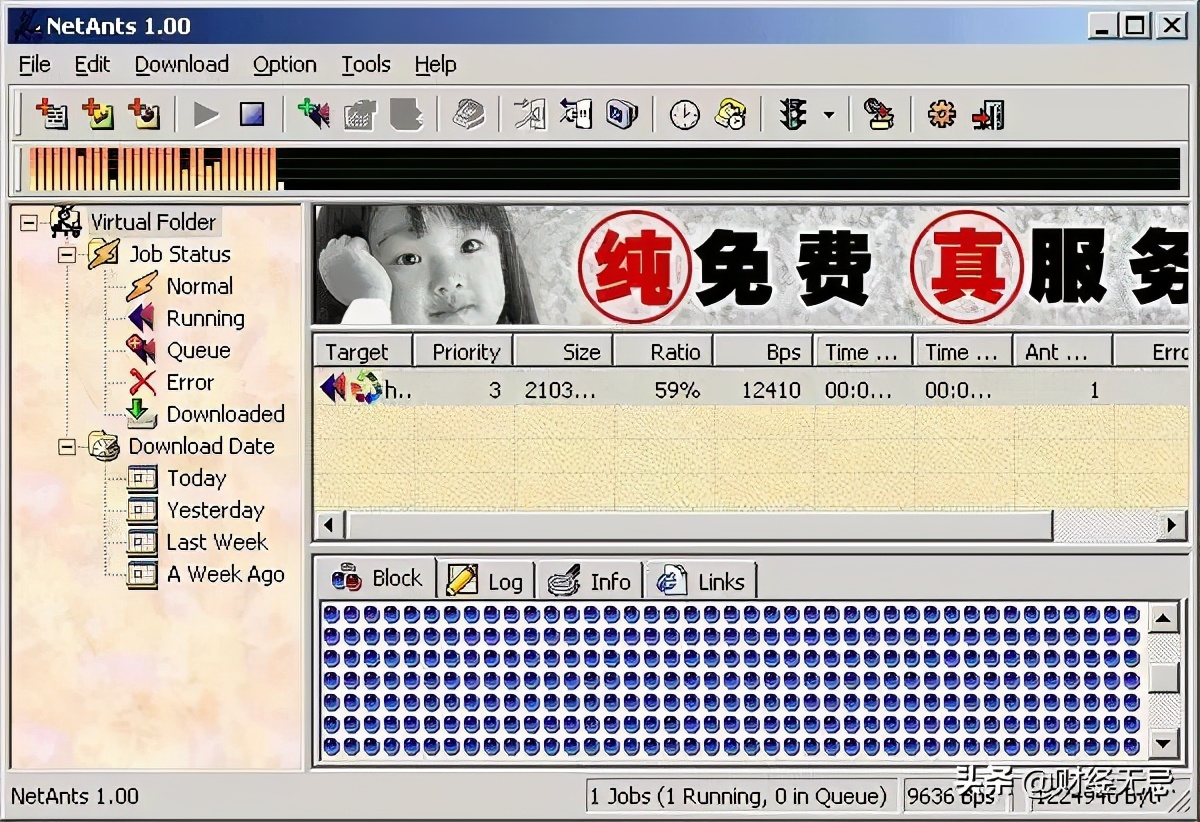Viewport: 1200px width, 822px height.
Task: Sort job list by Ratio column
Action: pyautogui.click(x=663, y=352)
